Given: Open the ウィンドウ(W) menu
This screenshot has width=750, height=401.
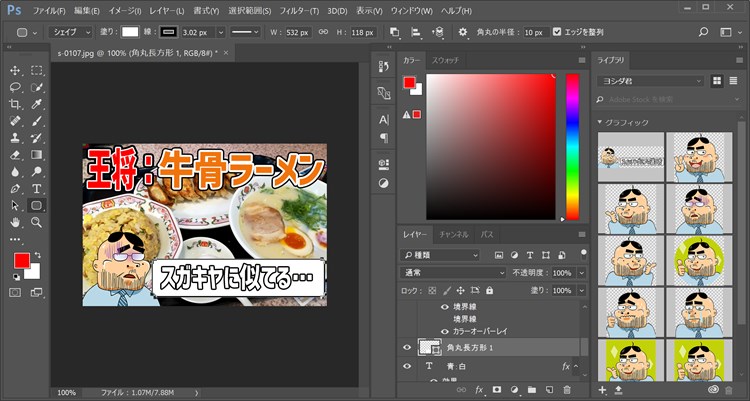Looking at the screenshot, I should 411,11.
